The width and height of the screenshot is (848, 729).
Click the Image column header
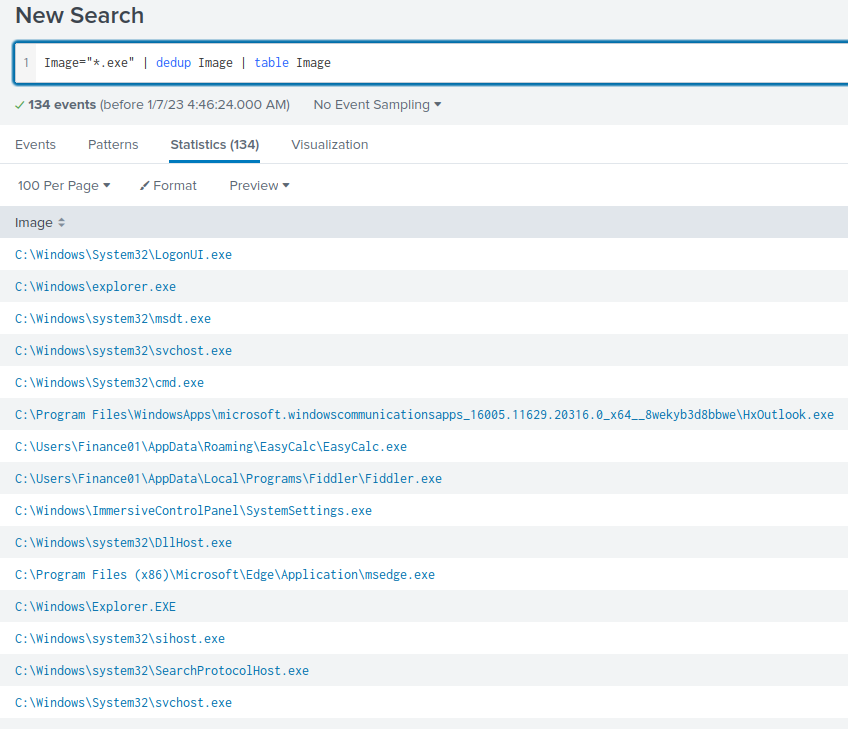point(34,223)
